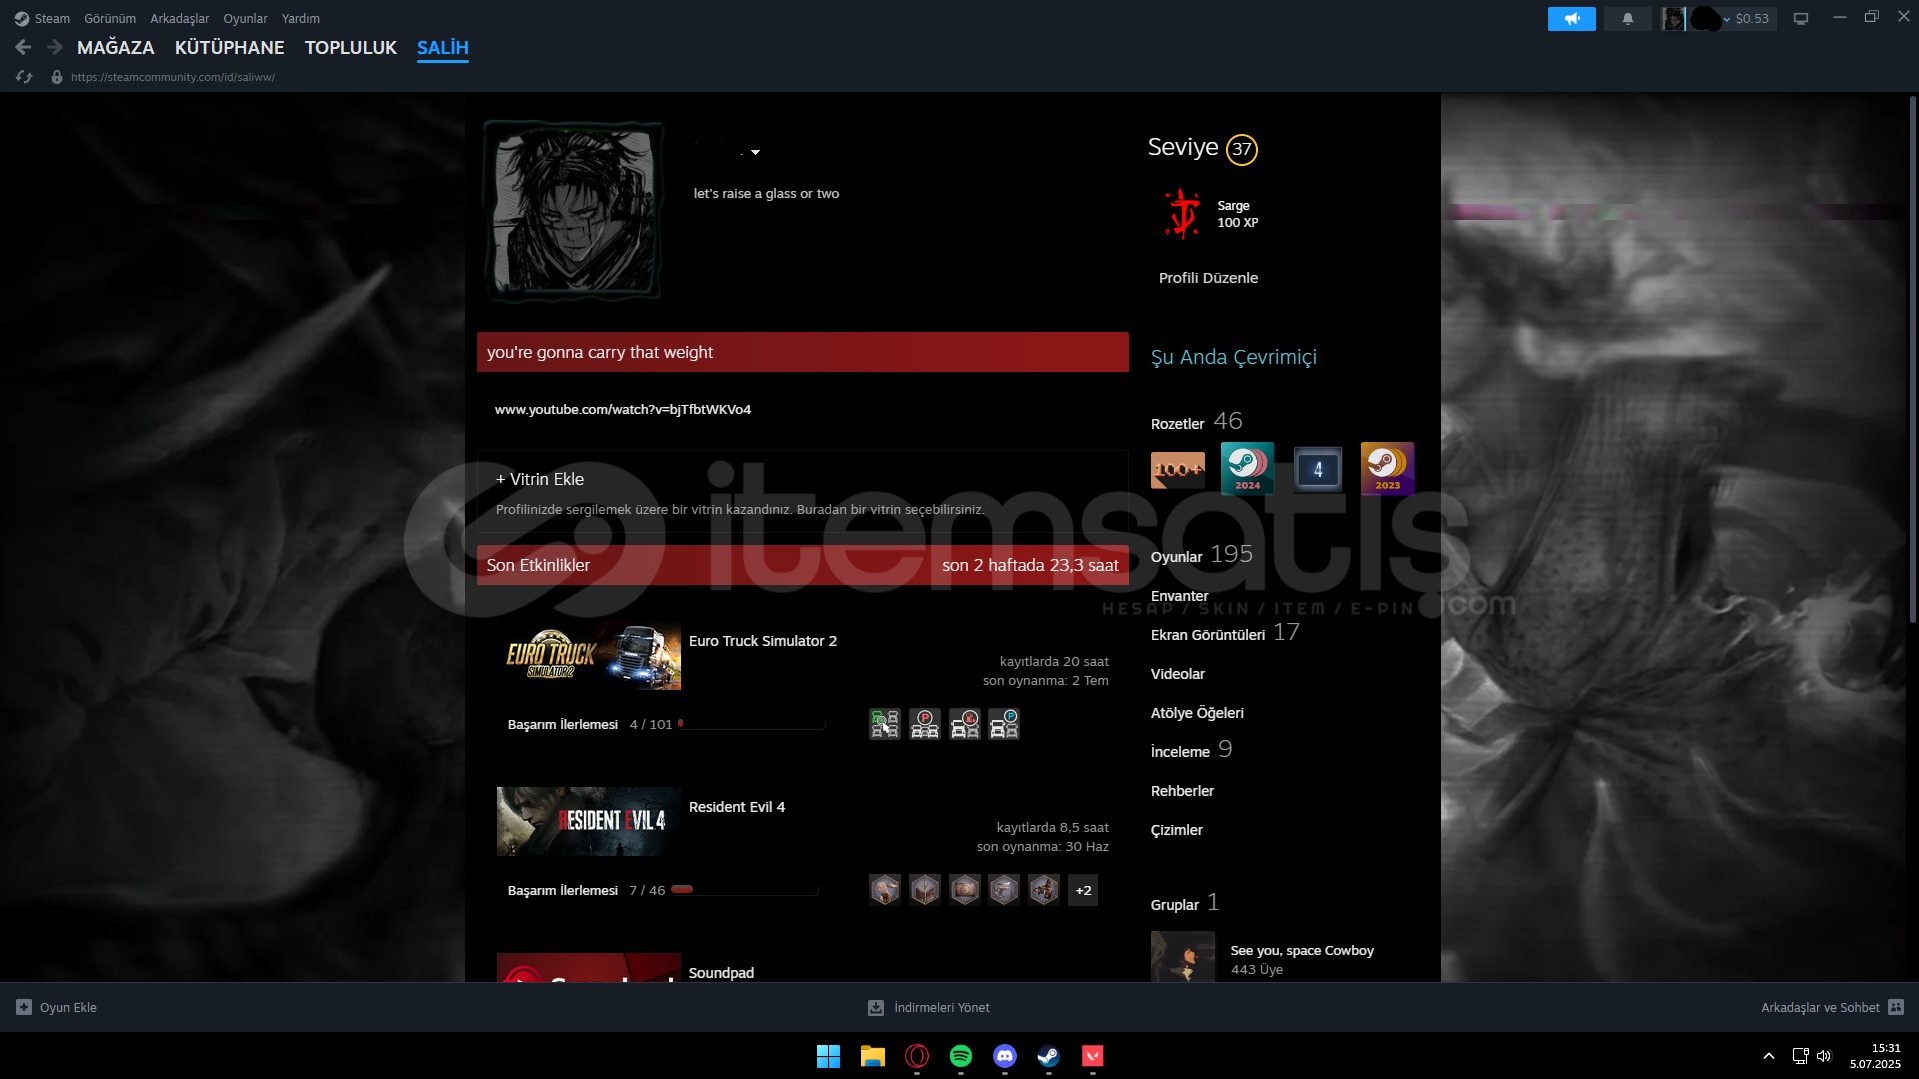
Task: Open the Oyunlar menu
Action: click(245, 18)
